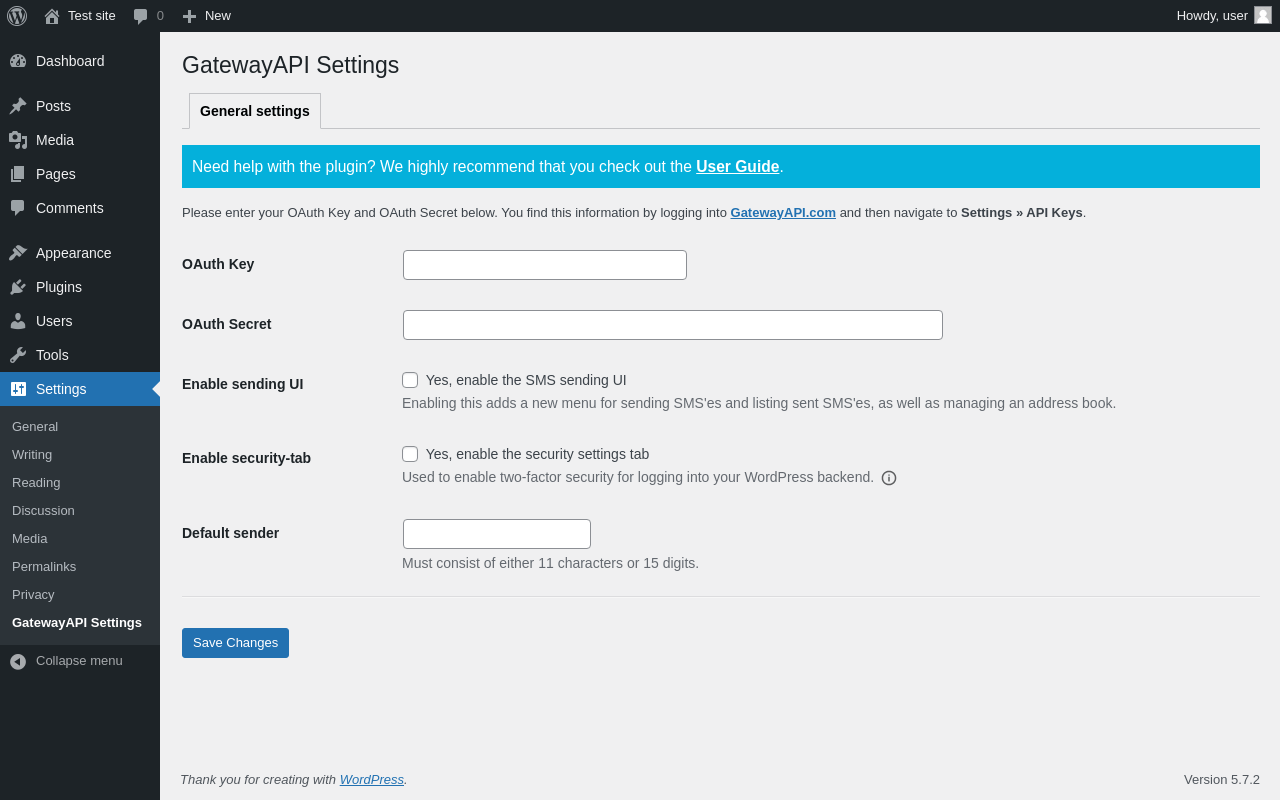
Task: Enable the security settings tab checkbox
Action: 410,454
